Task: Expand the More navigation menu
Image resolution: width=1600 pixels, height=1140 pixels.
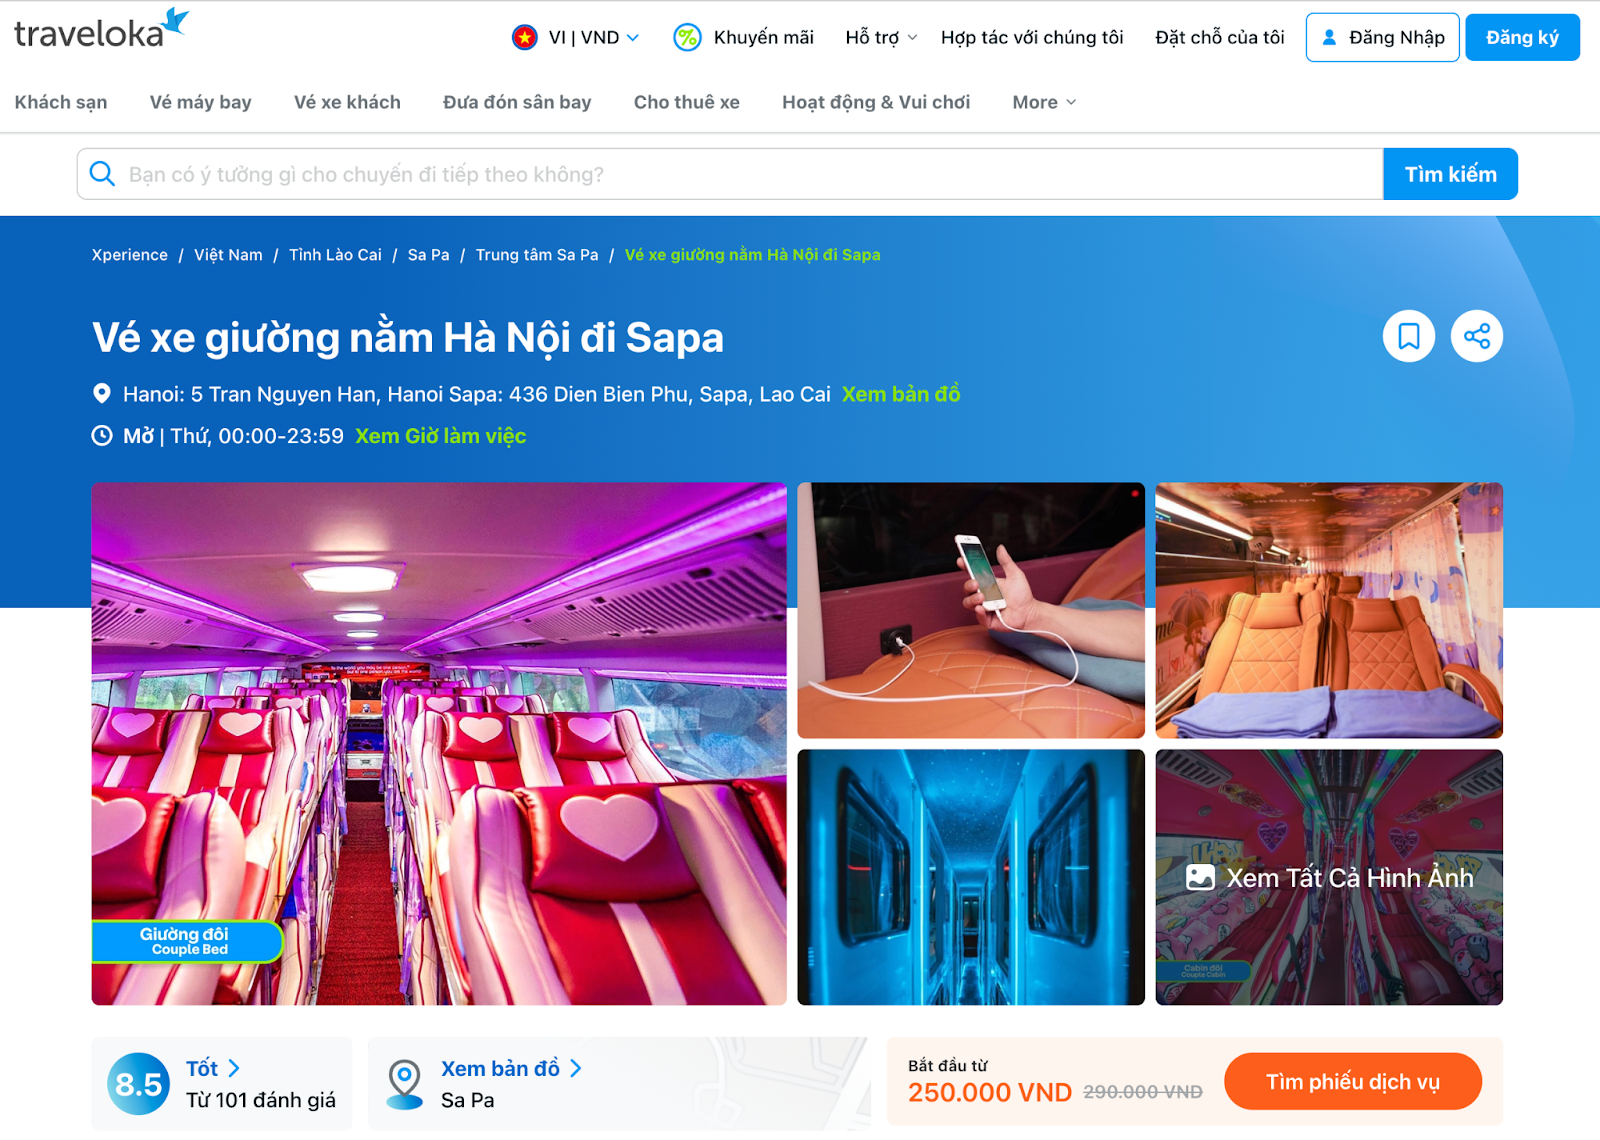Action: (x=1043, y=102)
